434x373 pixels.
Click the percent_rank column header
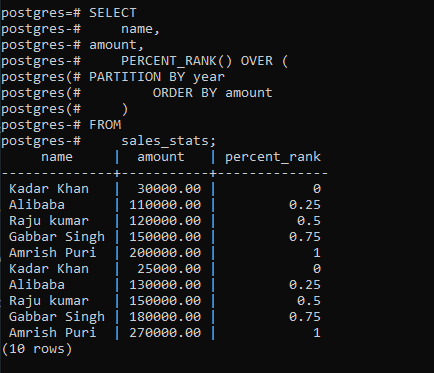[273, 157]
